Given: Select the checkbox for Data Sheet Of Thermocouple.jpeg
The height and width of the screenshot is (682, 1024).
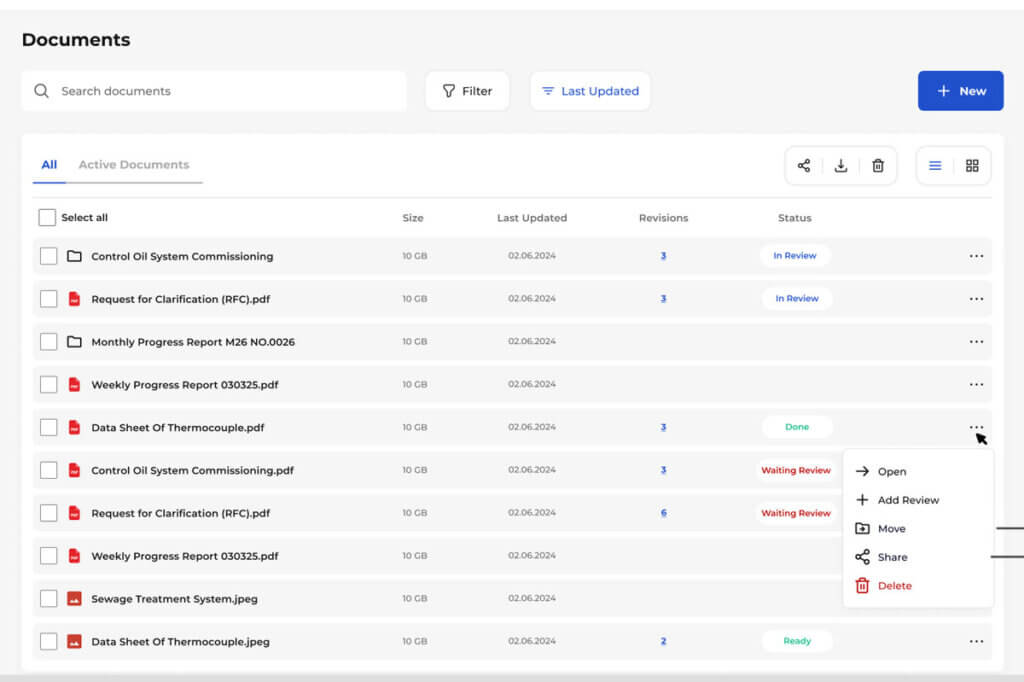Looking at the screenshot, I should click(x=48, y=641).
